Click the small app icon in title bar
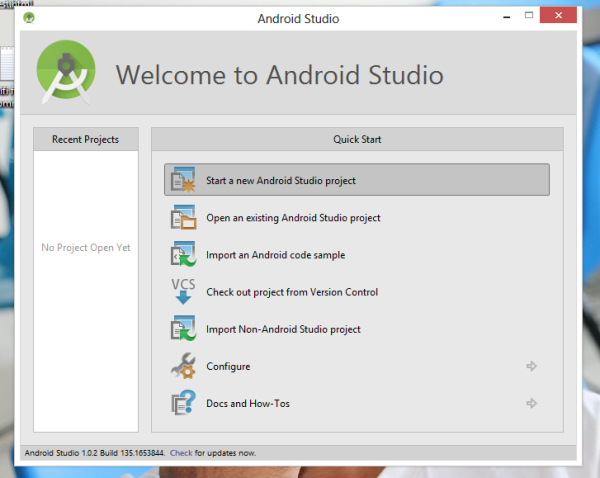 [29, 17]
